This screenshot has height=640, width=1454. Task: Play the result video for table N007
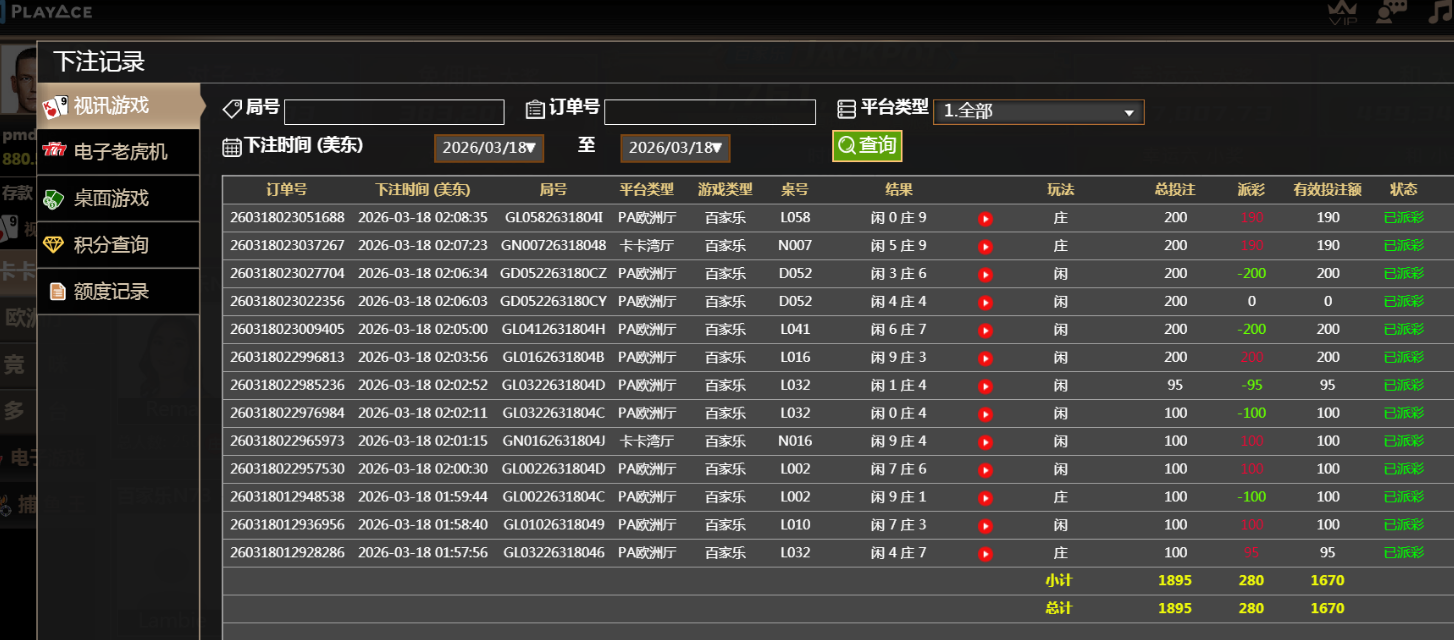(985, 245)
